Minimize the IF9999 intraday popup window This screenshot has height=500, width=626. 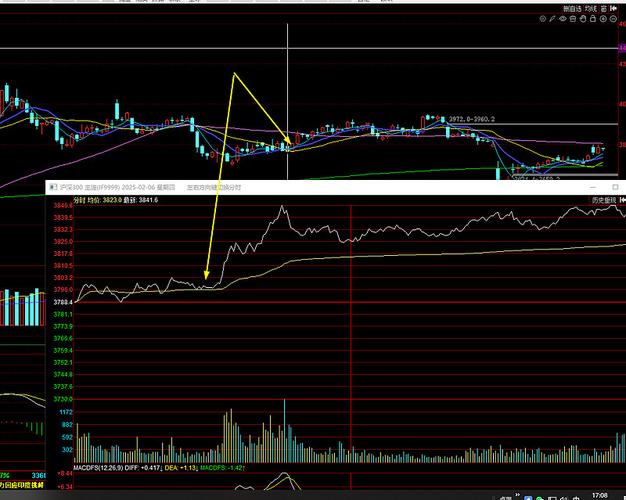point(593,187)
